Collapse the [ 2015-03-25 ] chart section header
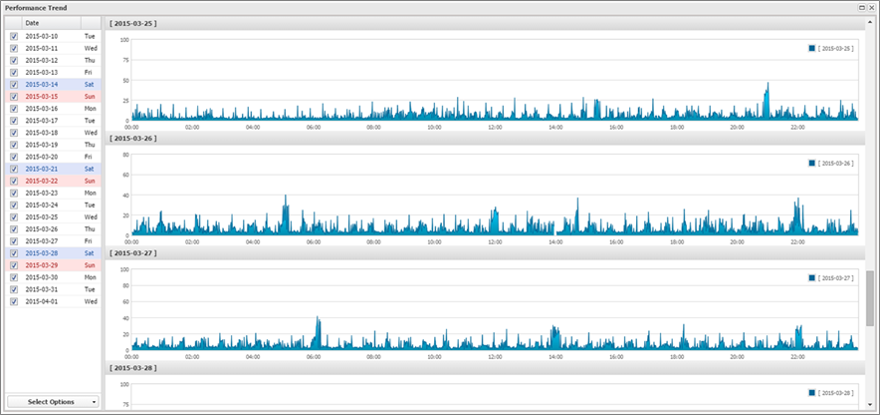This screenshot has width=880, height=415. (486, 23)
